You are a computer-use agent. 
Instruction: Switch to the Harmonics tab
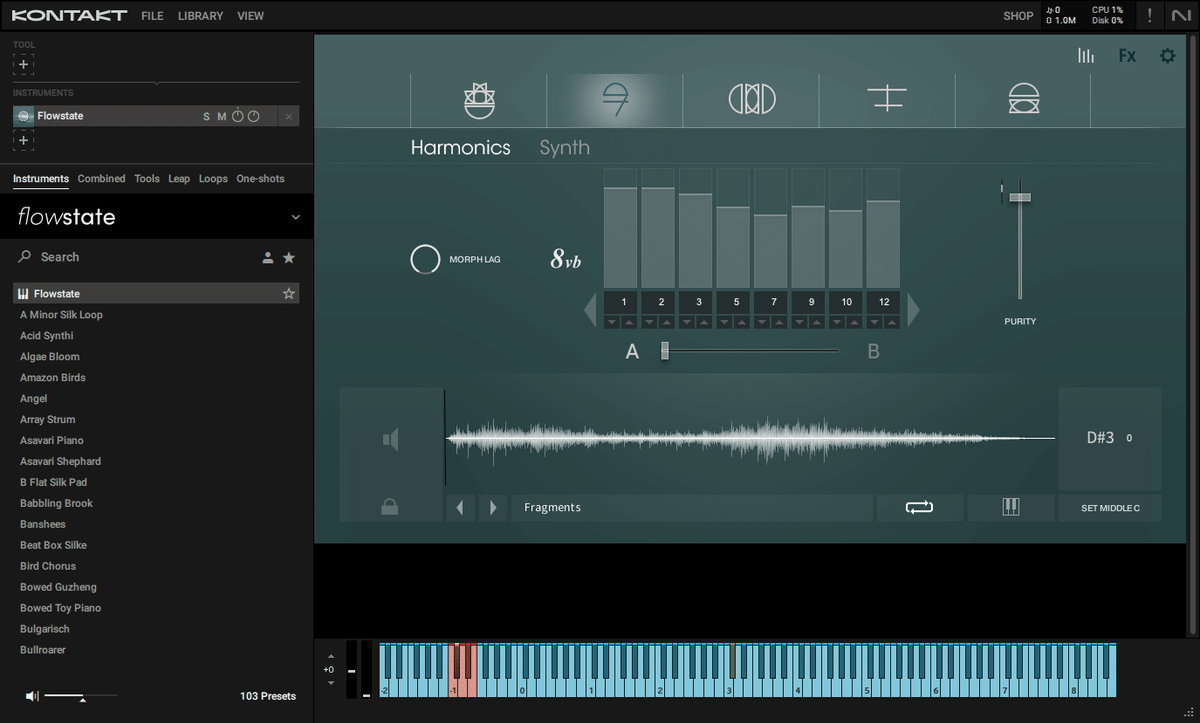(x=461, y=148)
